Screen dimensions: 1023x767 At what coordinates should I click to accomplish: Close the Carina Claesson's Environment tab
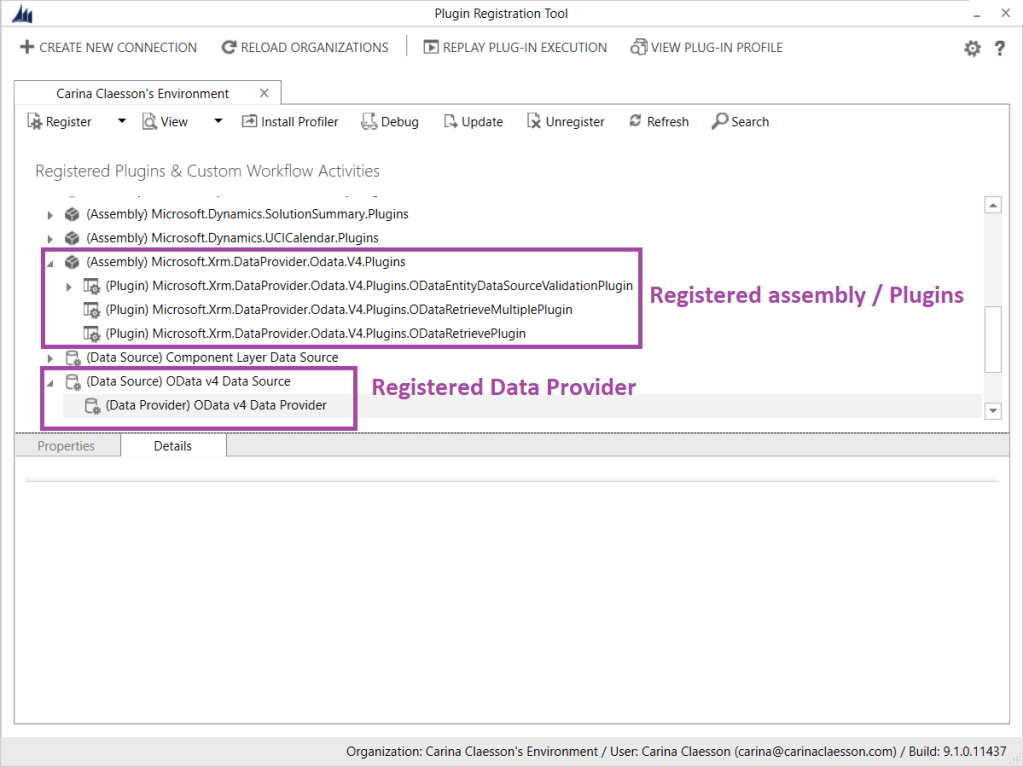coord(264,93)
